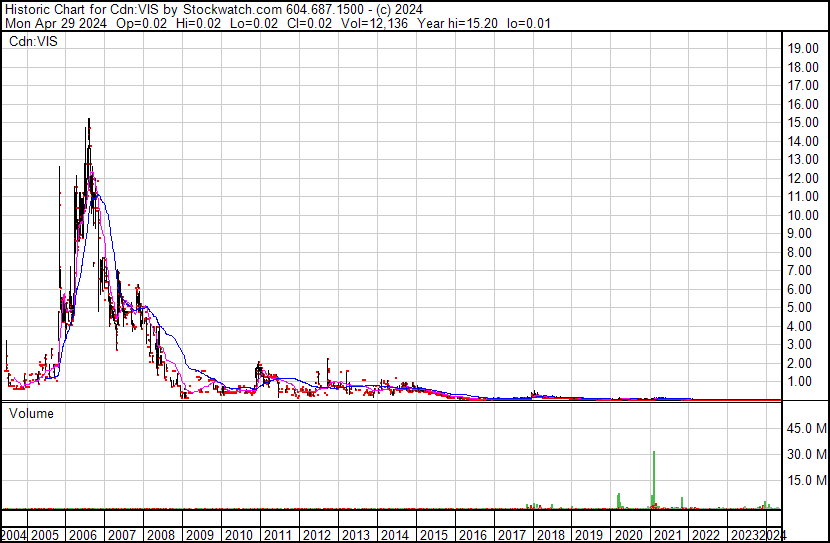This screenshot has width=830, height=543.
Task: Click the 15.0 M volume axis label
Action: [807, 481]
